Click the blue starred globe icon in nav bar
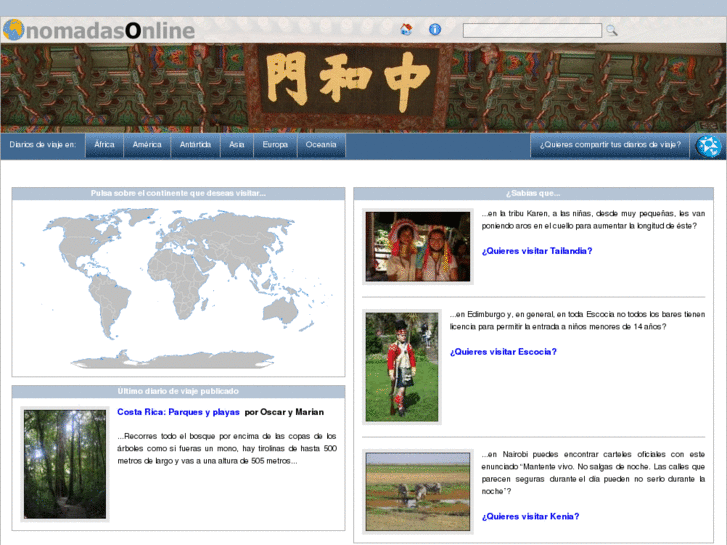This screenshot has width=727, height=545. 708,147
